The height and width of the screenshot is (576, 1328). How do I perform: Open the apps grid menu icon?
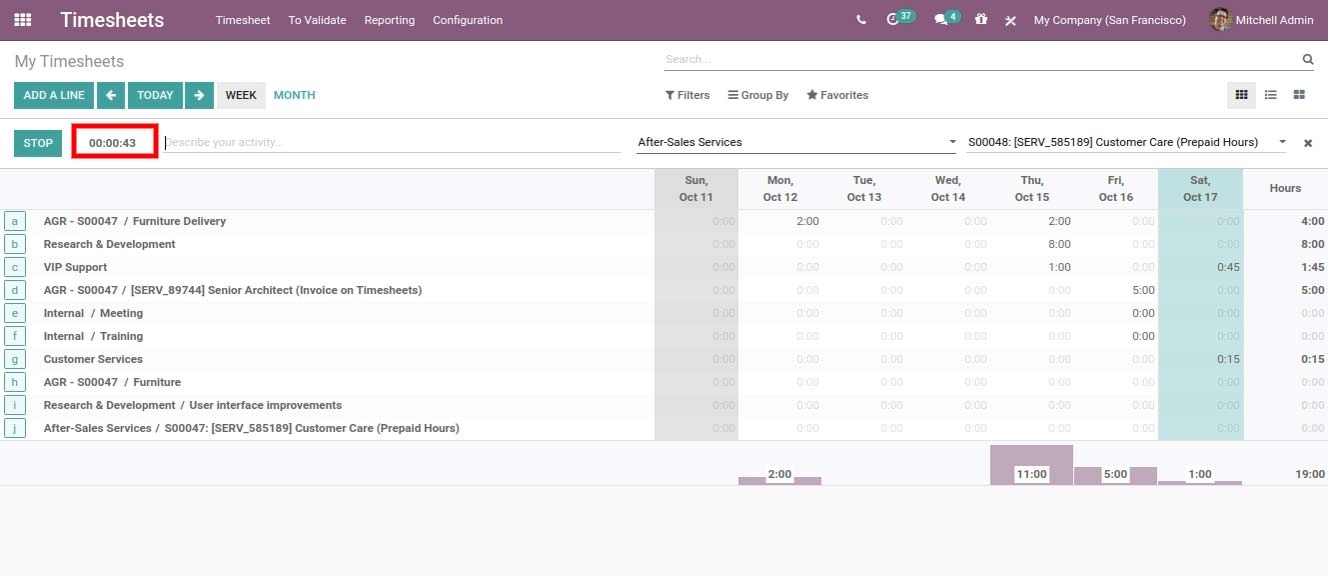[22, 20]
